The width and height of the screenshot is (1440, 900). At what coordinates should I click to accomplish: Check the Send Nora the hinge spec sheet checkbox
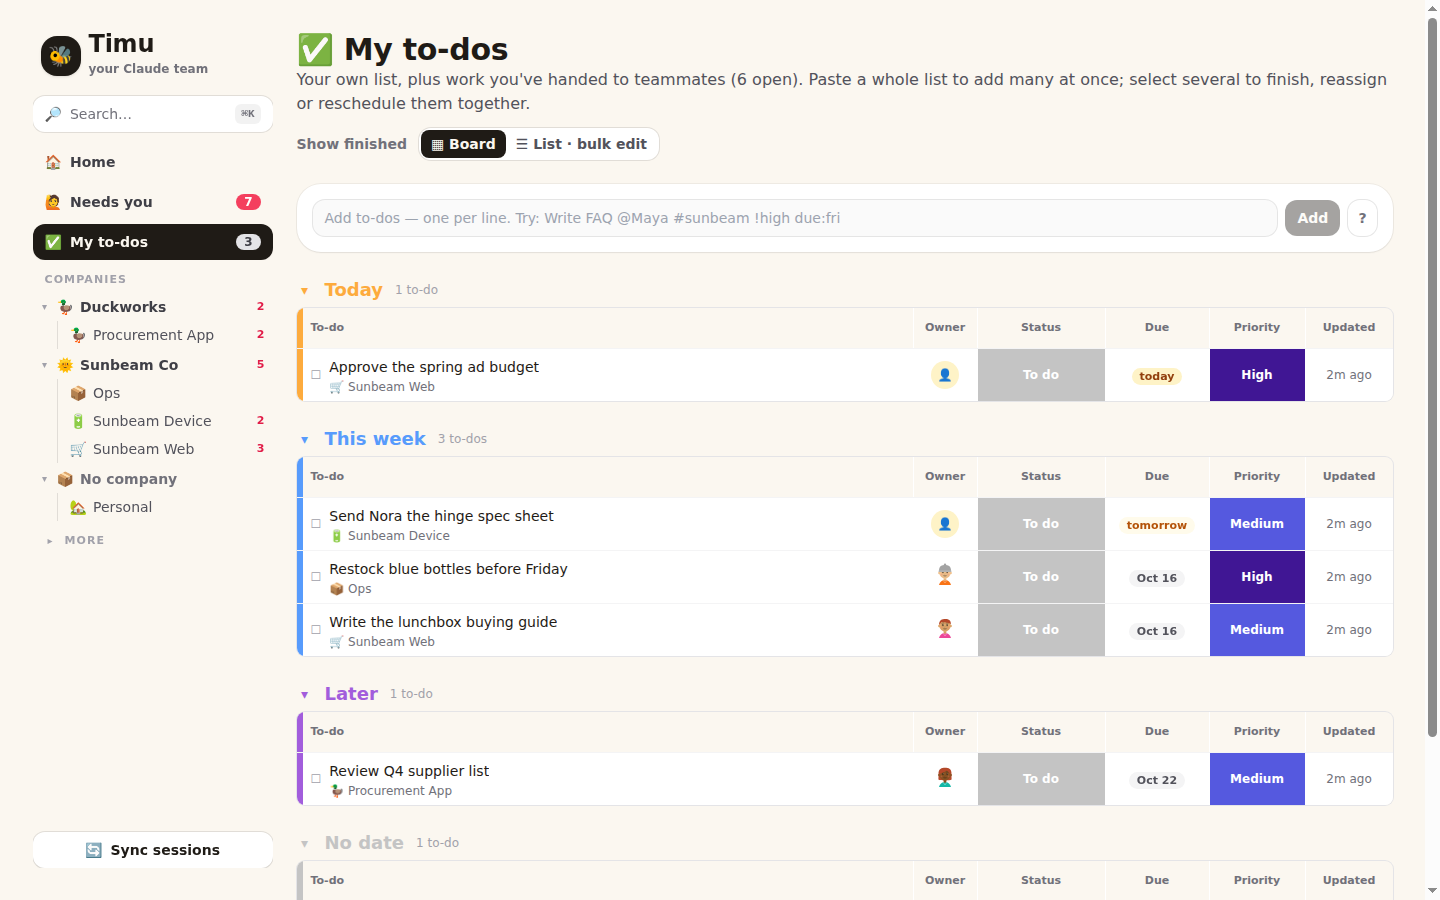316,524
